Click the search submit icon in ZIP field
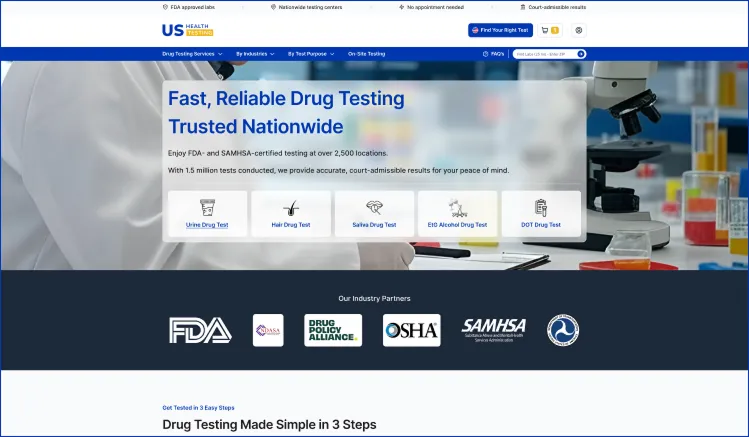Viewport: 749px width, 437px height. pyautogui.click(x=581, y=54)
